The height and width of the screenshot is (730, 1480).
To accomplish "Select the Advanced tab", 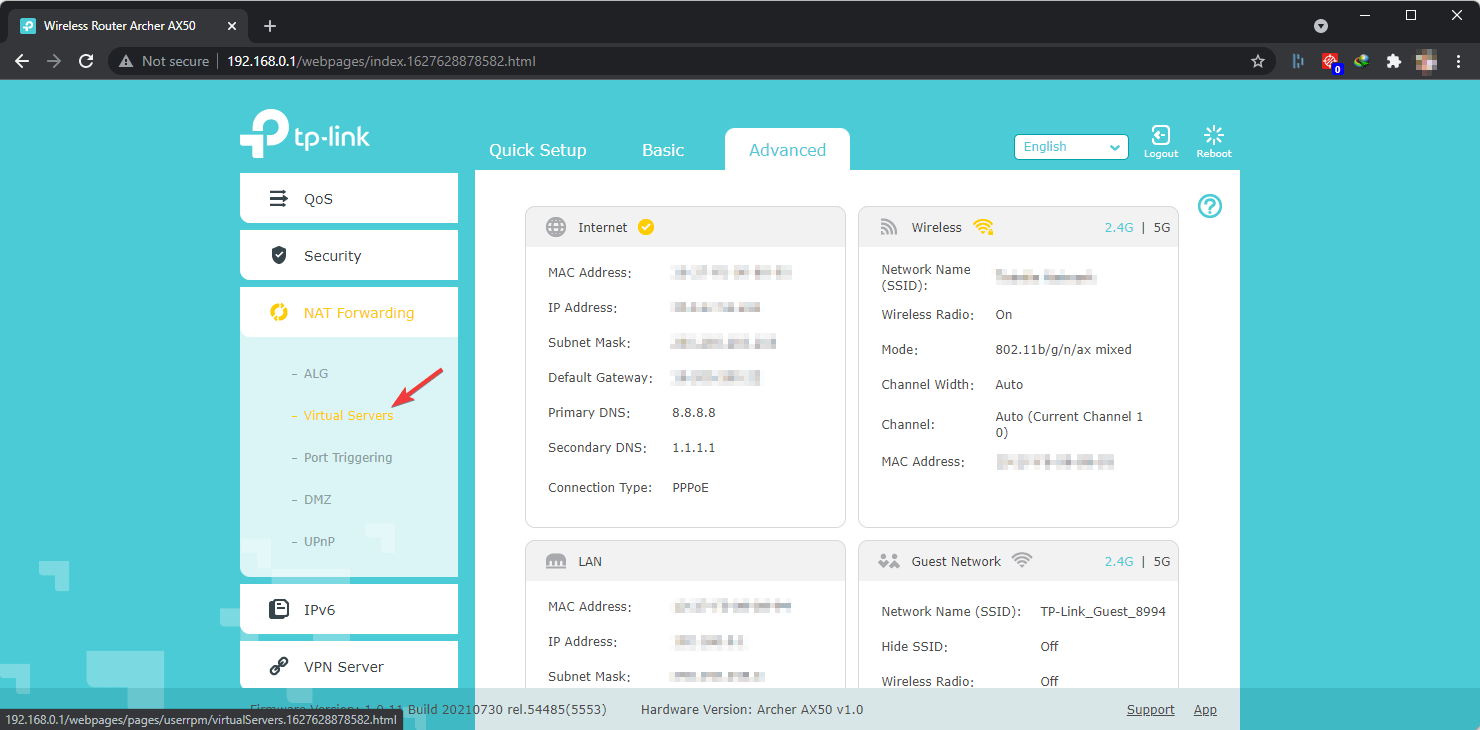I will (787, 150).
